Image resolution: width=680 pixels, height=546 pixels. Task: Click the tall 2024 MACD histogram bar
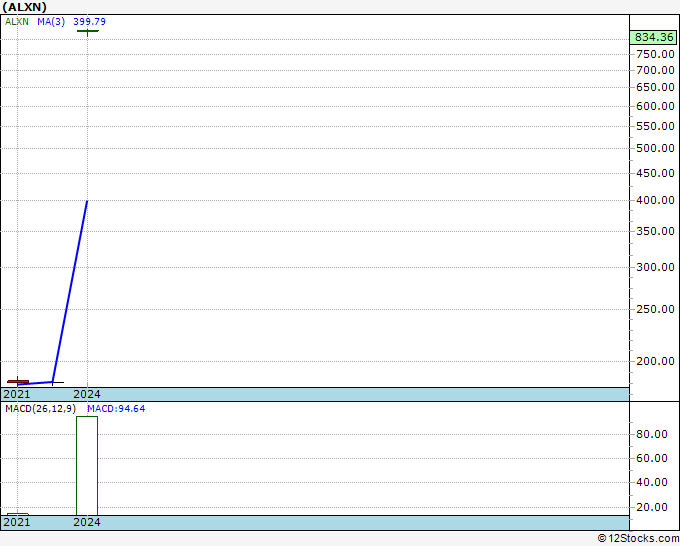[87, 466]
